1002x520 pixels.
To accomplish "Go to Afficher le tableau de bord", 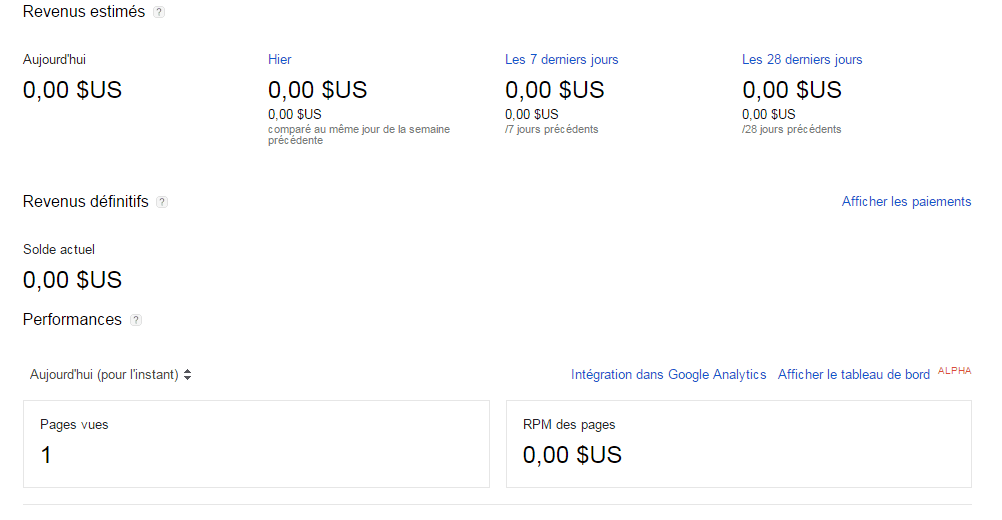I will pos(853,375).
